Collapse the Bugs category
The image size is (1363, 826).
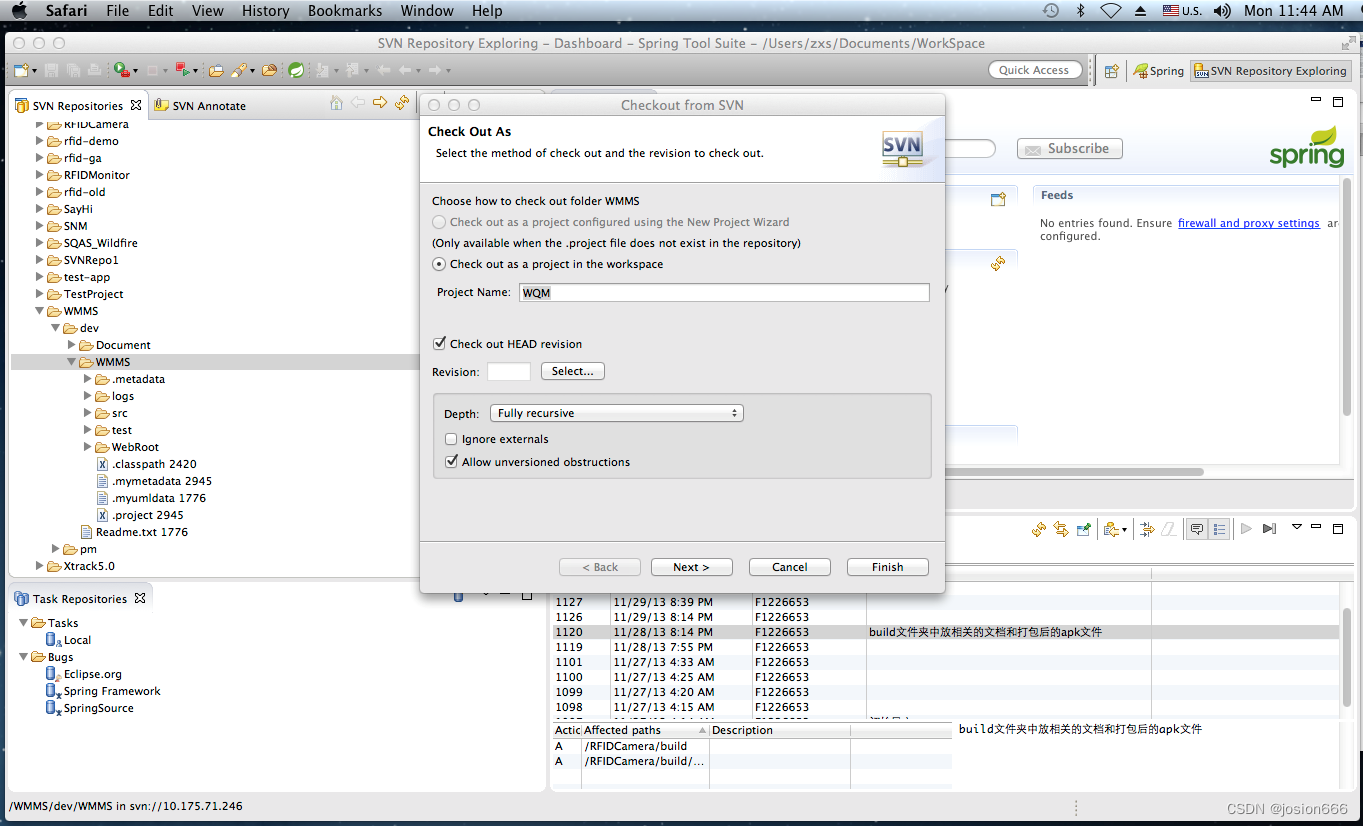(24, 657)
